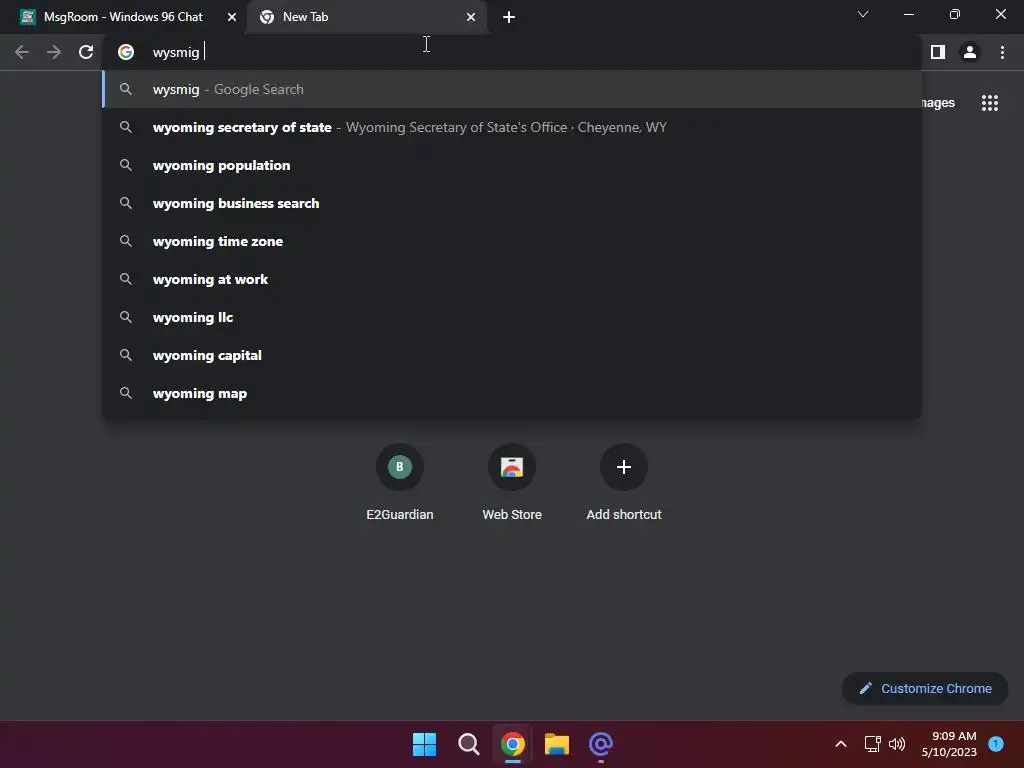Open the Chrome profile avatar icon
The image size is (1024, 768).
(970, 52)
